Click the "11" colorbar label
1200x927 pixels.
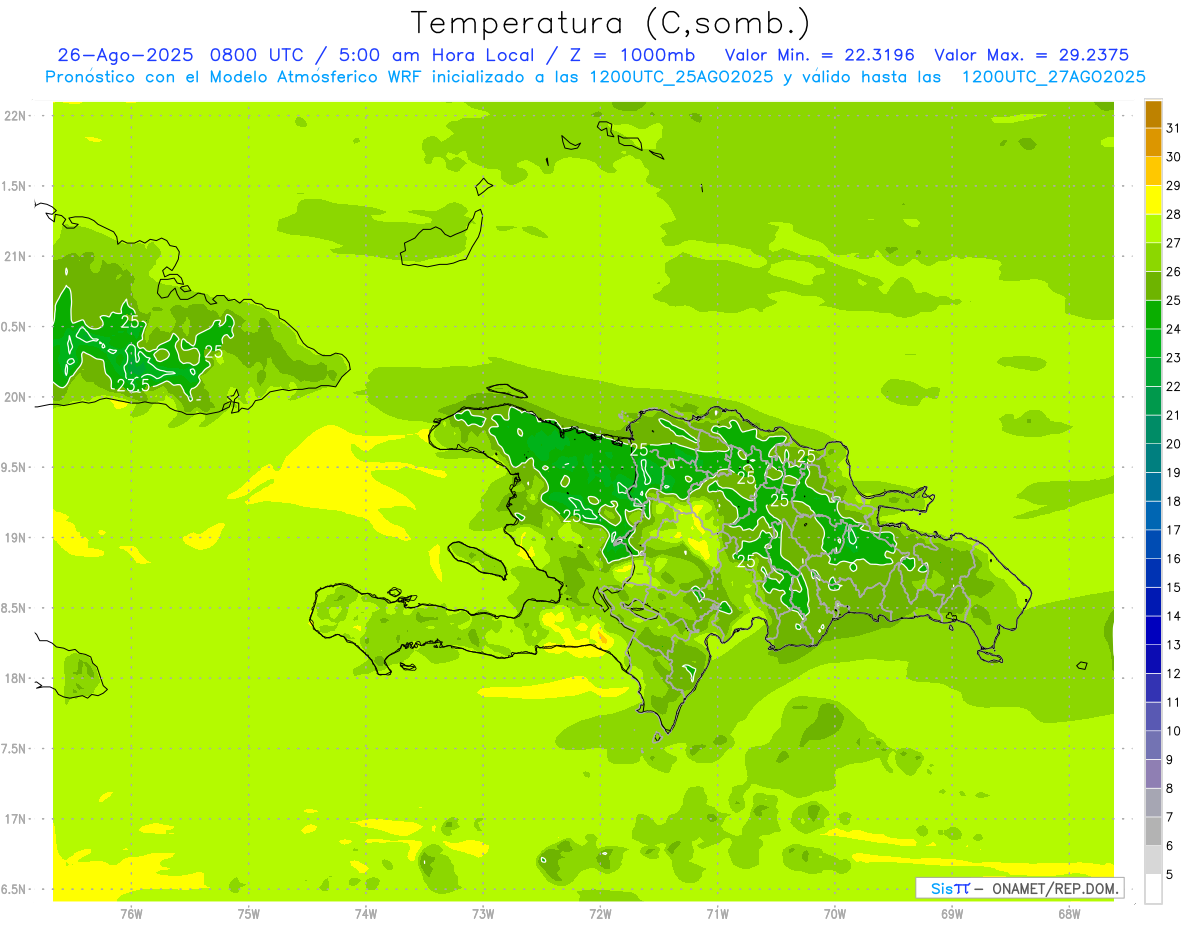click(x=1173, y=703)
